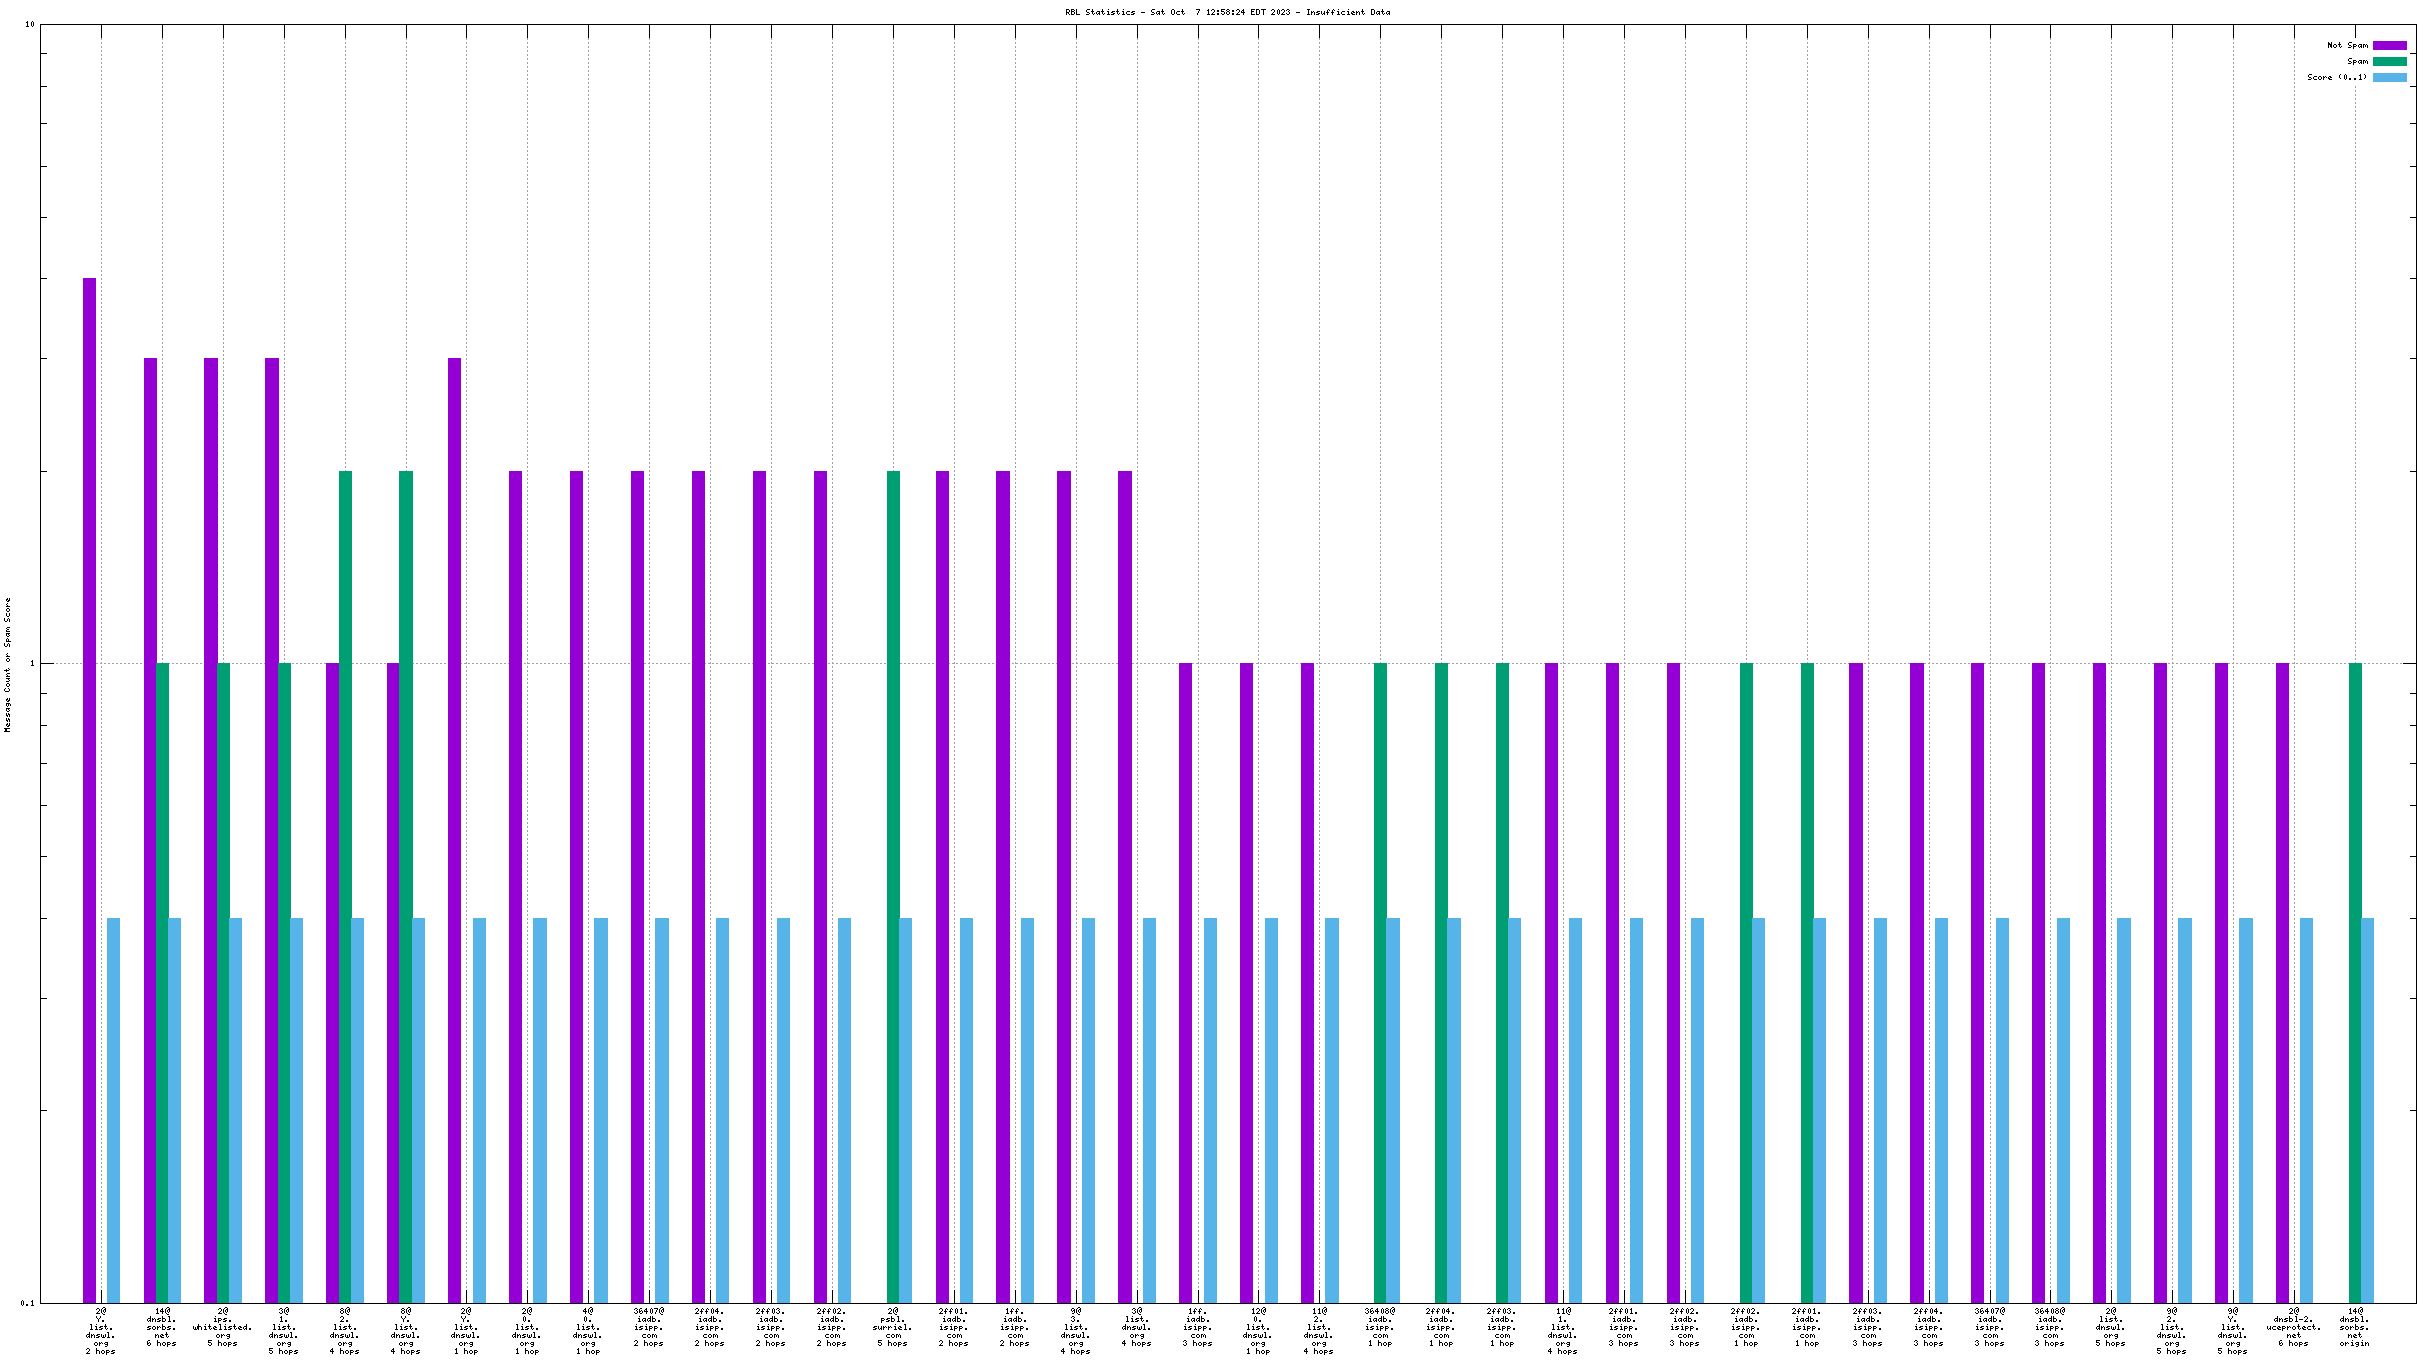The height and width of the screenshot is (1368, 2432).
Task: Click the dnsbl-2.uceprotect.net 6 hops label
Action: tap(2294, 1327)
